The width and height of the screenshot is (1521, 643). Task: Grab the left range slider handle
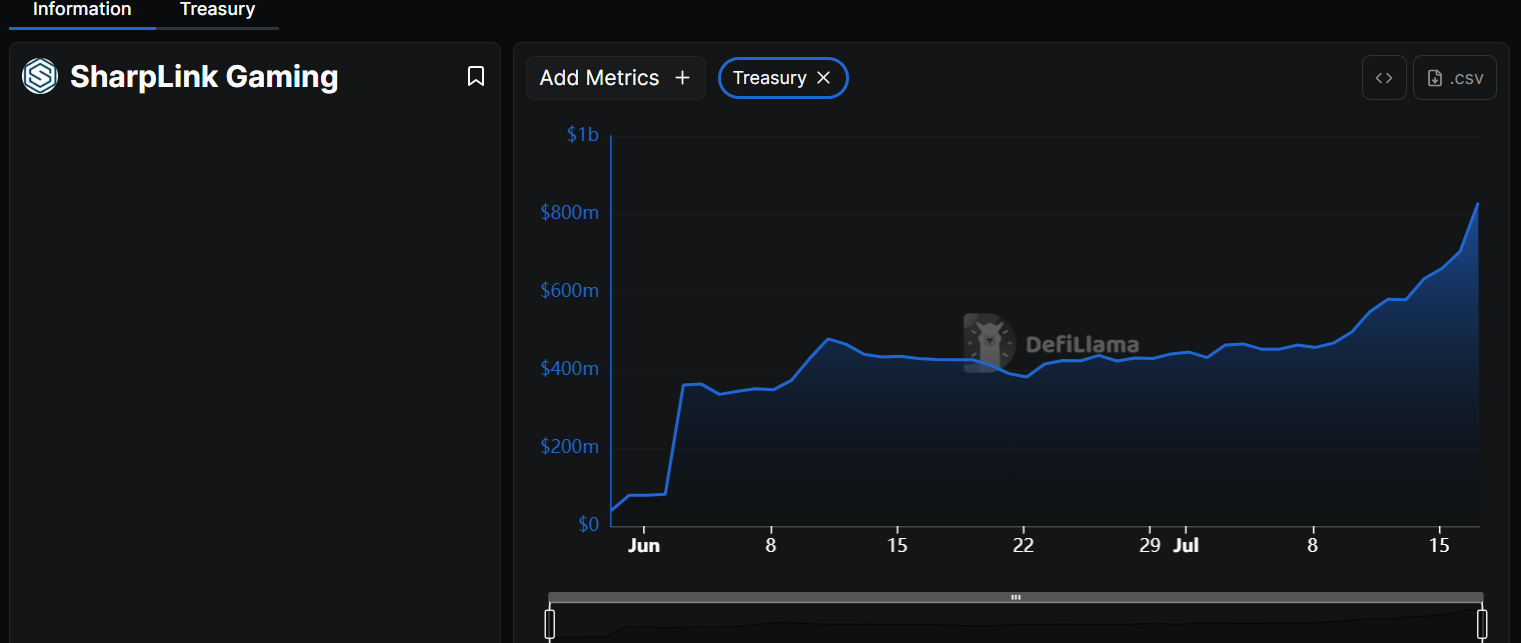coord(549,624)
